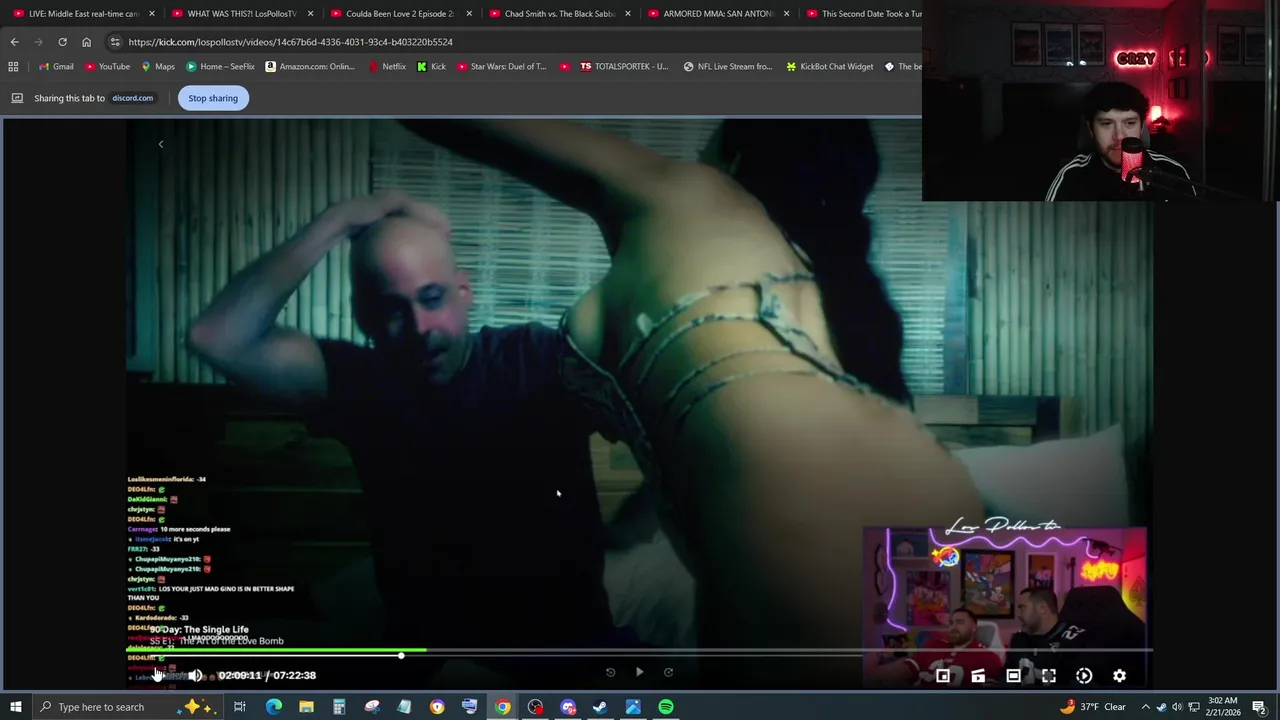Screen dimensions: 1280x720
Task: Open the Amazon.com bookmark
Action: (x=310, y=67)
